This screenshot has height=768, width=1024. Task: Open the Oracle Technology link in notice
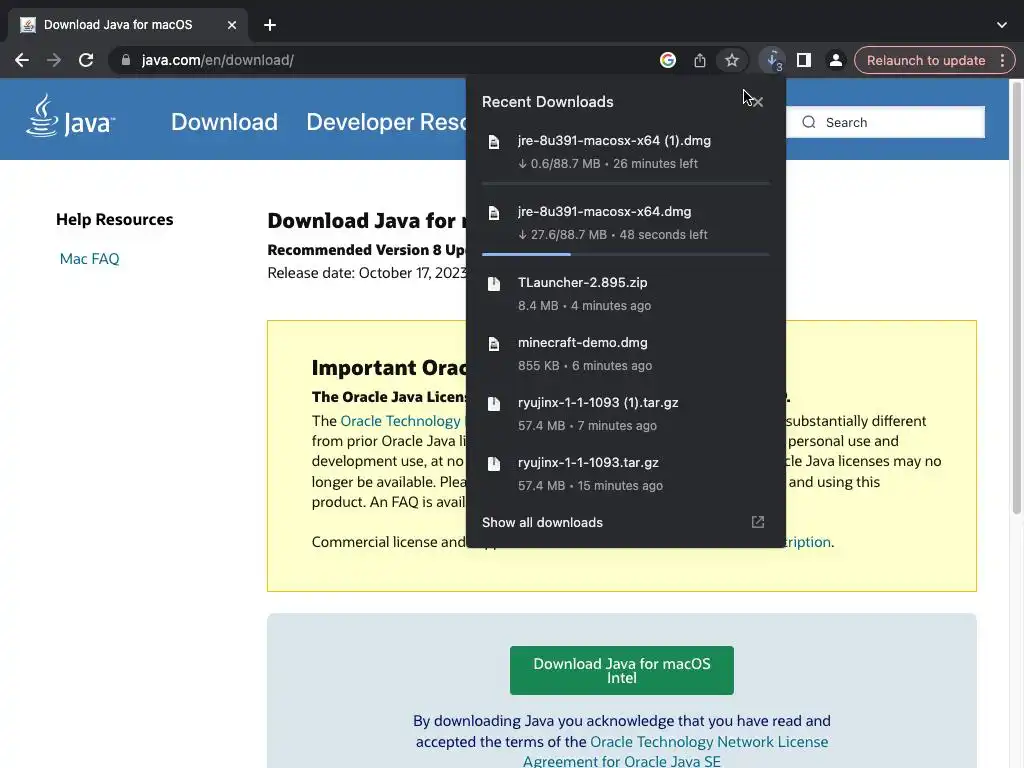coord(400,421)
